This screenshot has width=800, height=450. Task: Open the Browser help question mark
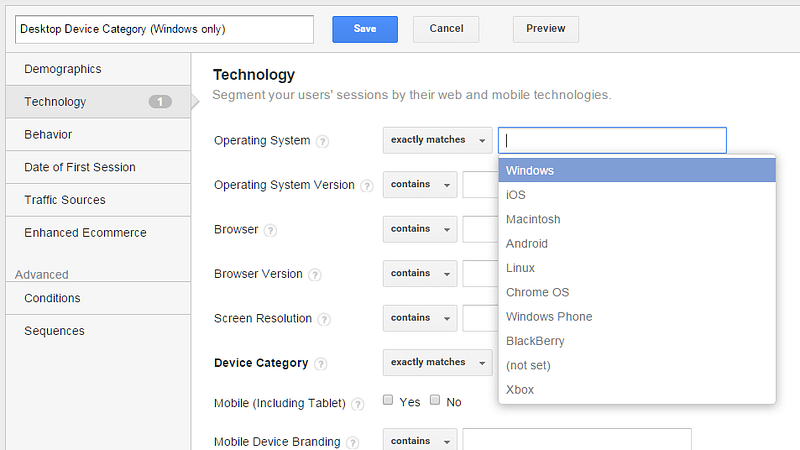[270, 231]
